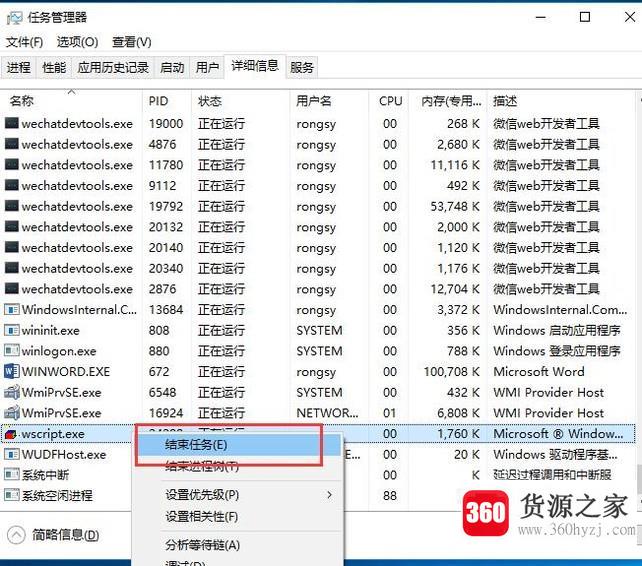Click icon of wechatdevtools.exe PID 20340

pyautogui.click(x=11, y=267)
